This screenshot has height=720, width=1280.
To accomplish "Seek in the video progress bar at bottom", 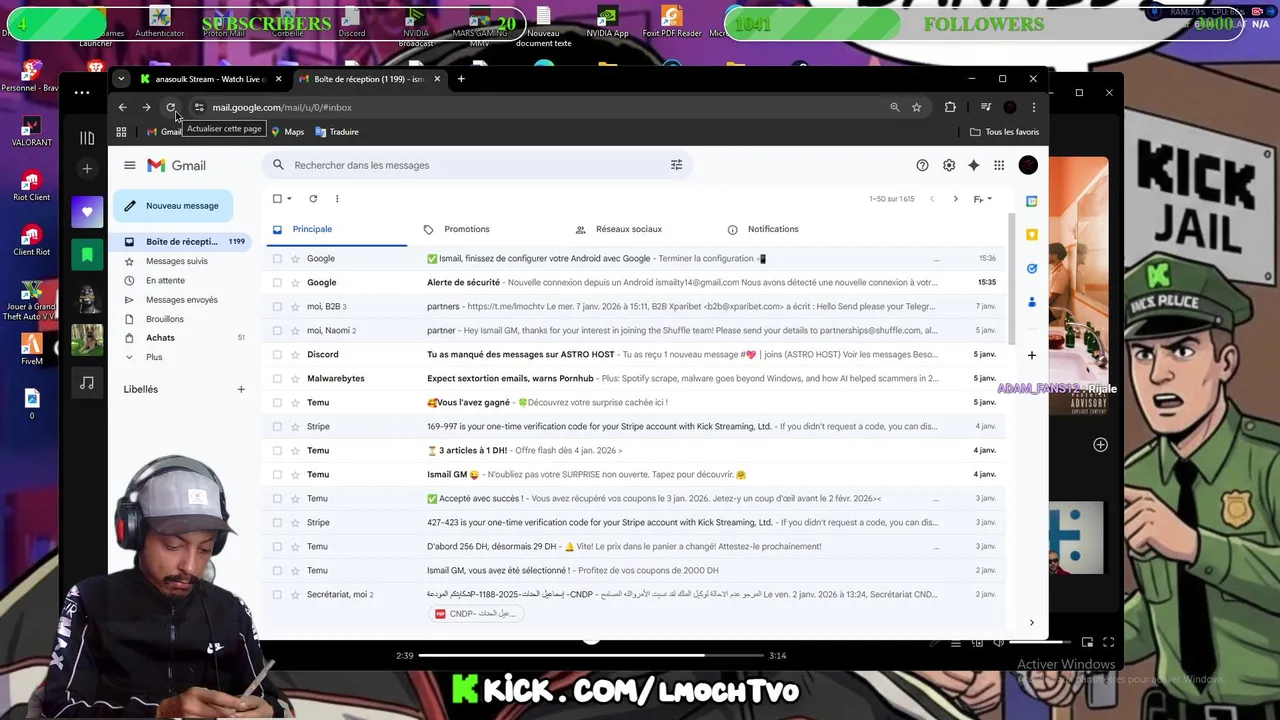I will [x=591, y=656].
